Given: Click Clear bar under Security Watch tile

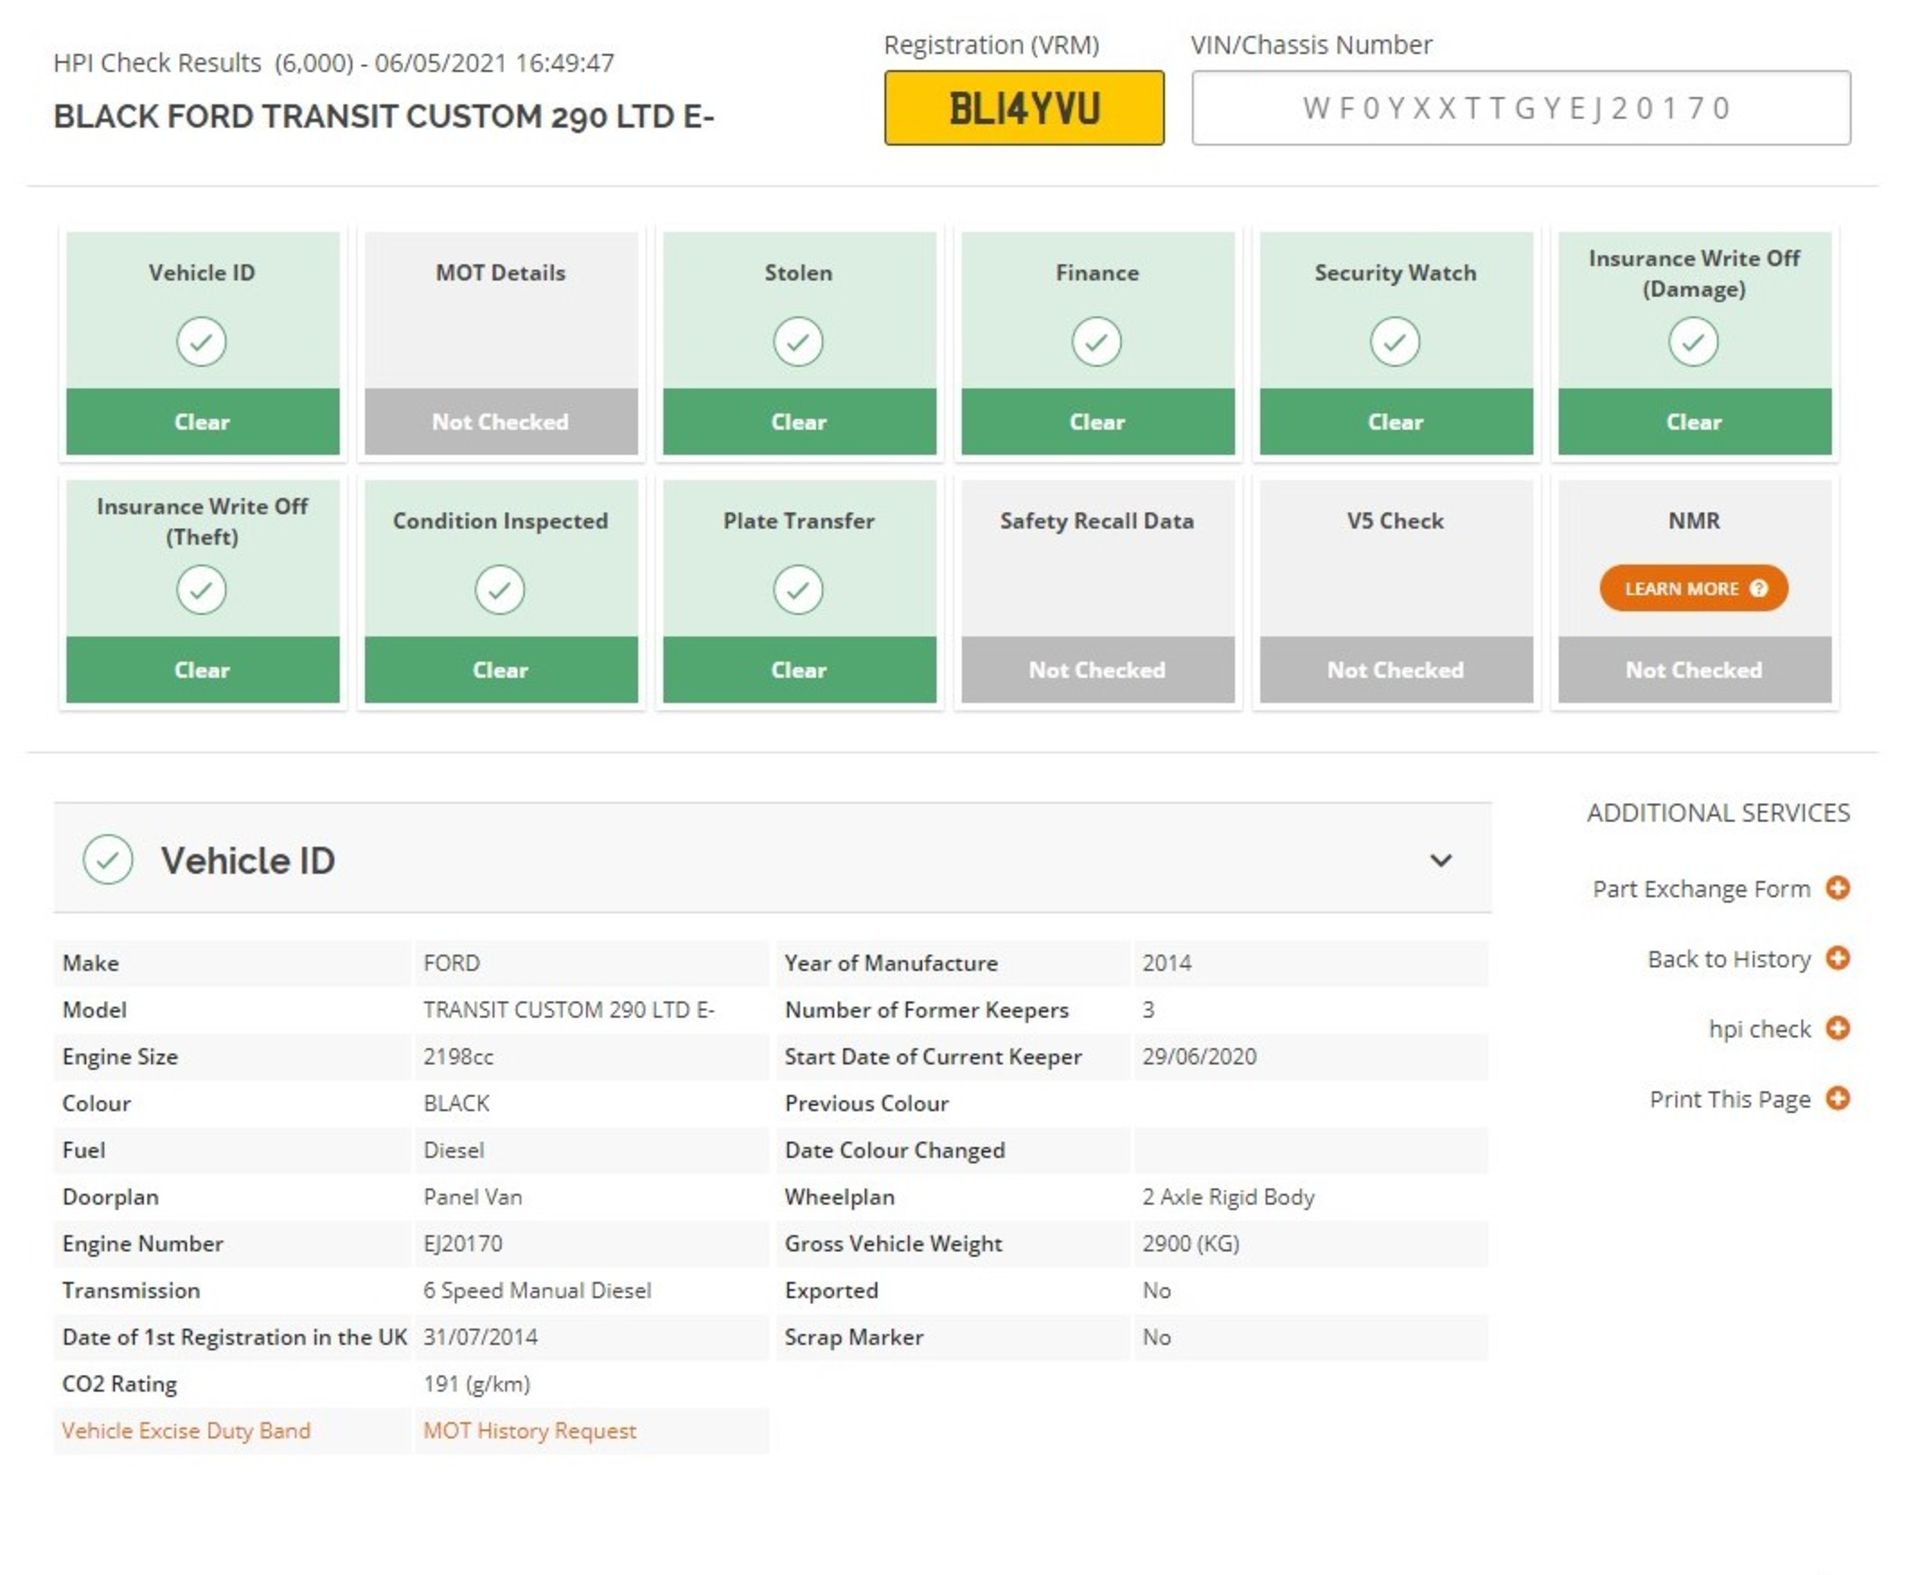Looking at the screenshot, I should [1395, 421].
